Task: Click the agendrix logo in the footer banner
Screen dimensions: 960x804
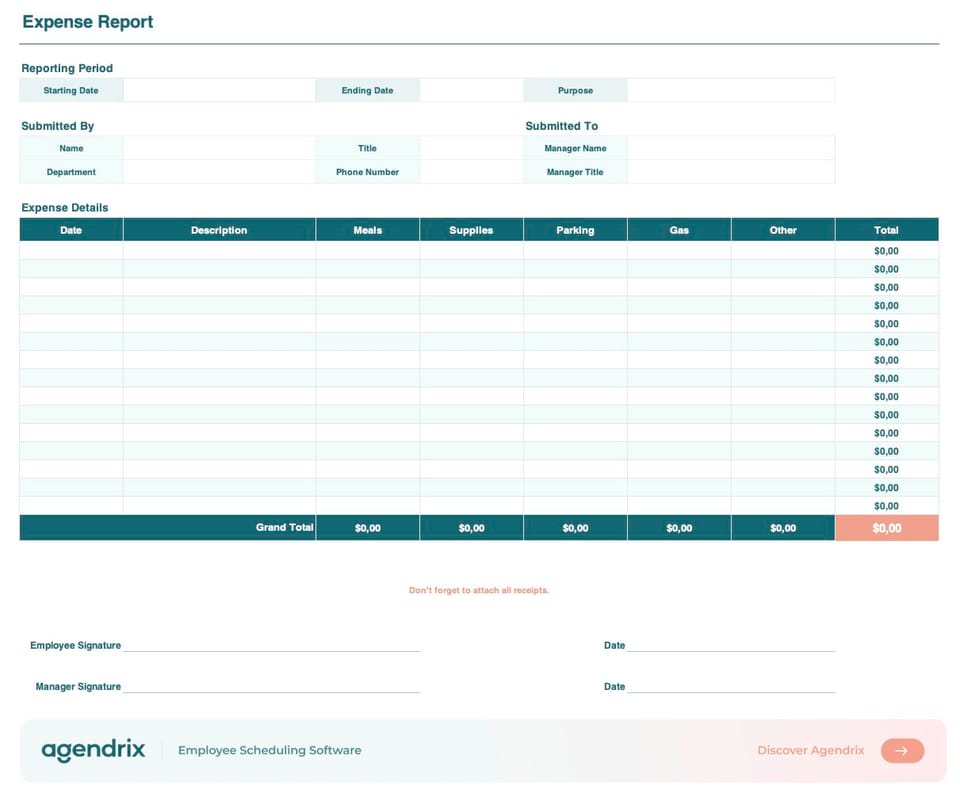Action: point(93,750)
